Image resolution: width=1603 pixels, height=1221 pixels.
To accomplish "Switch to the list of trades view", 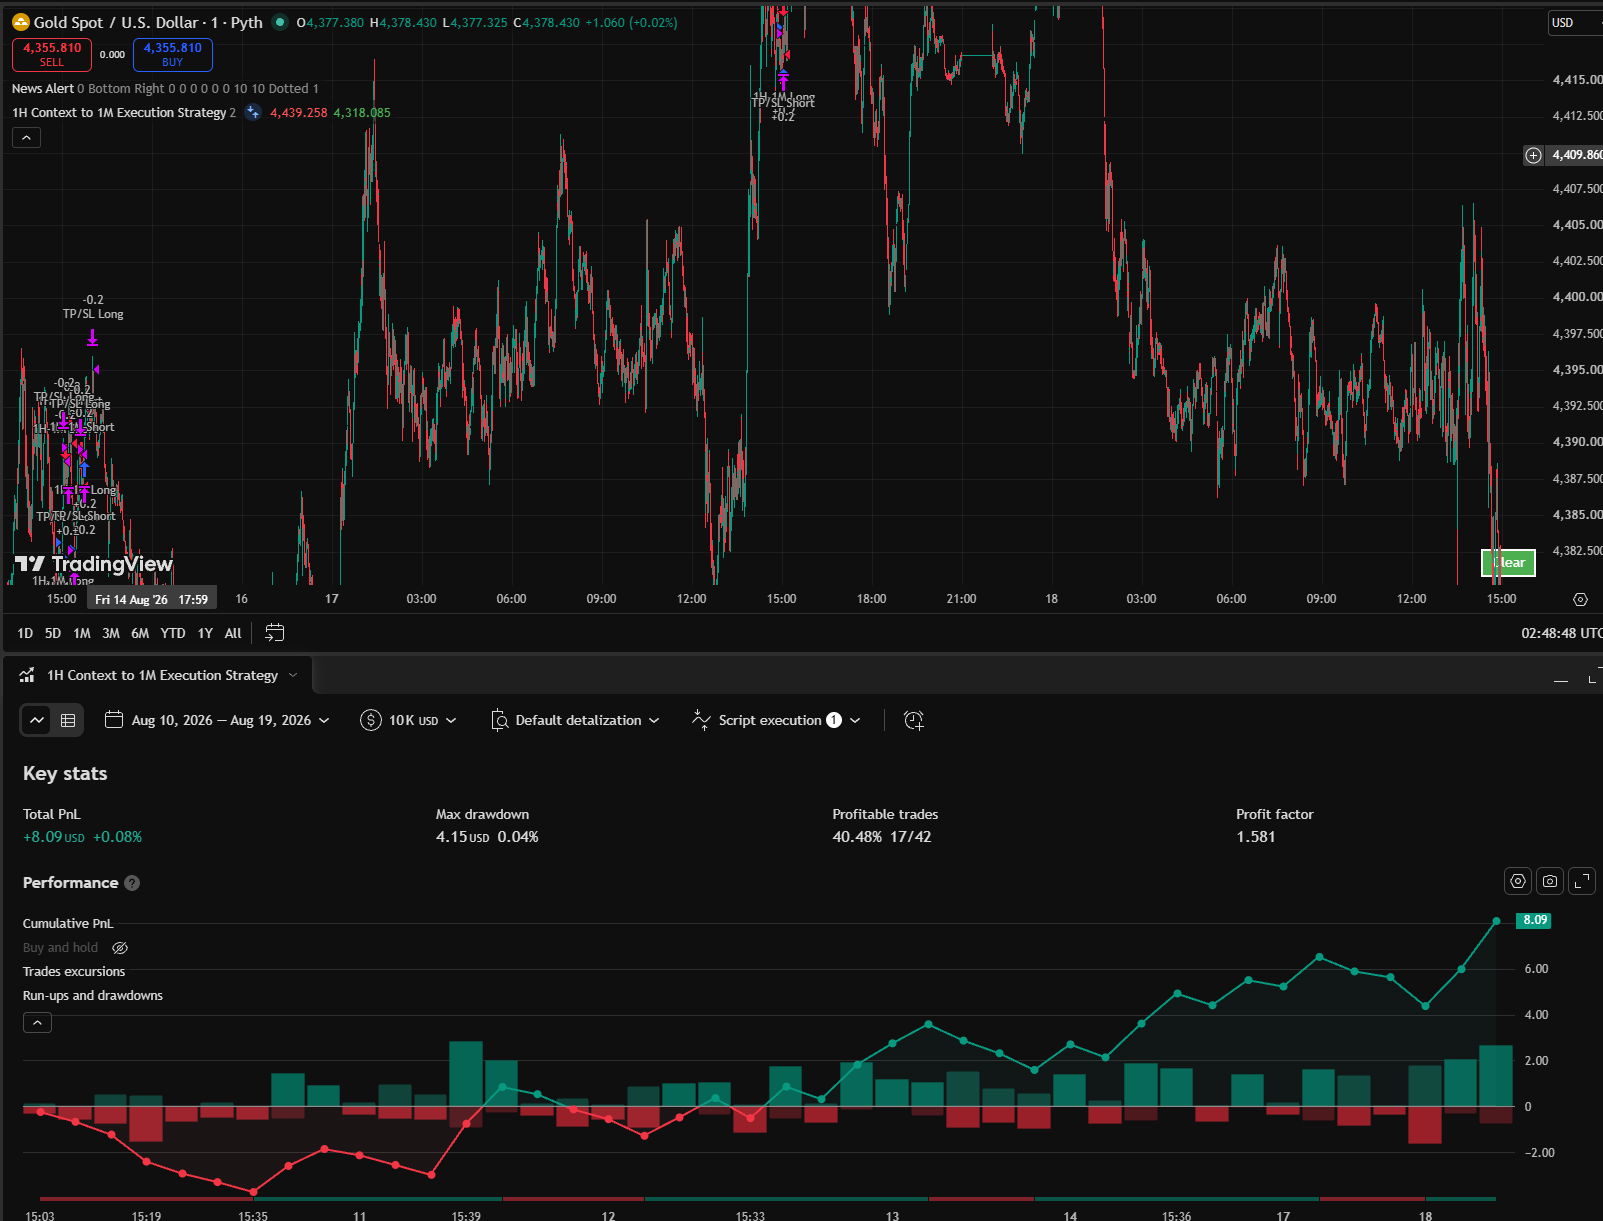I will click(x=68, y=720).
